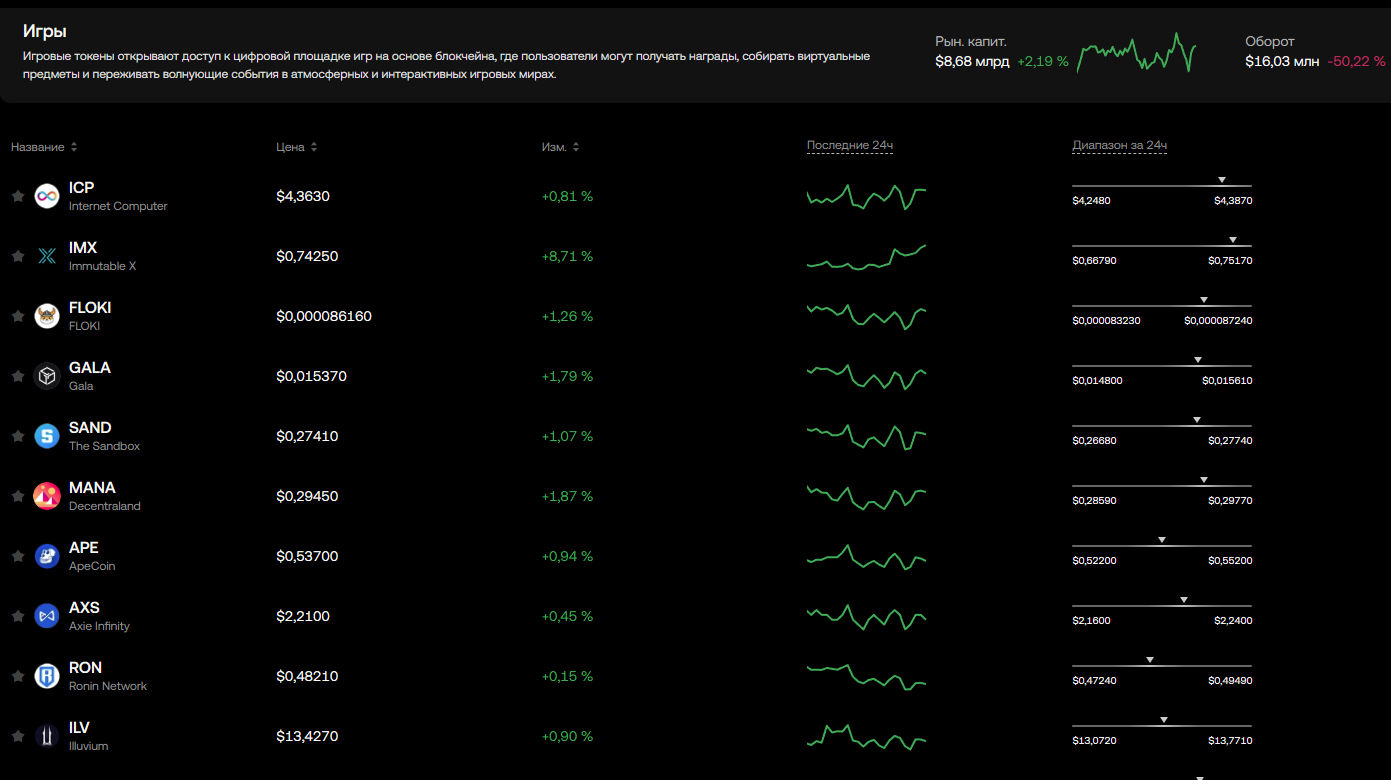
Task: Click the FLOKI coin logo
Action: [47, 316]
